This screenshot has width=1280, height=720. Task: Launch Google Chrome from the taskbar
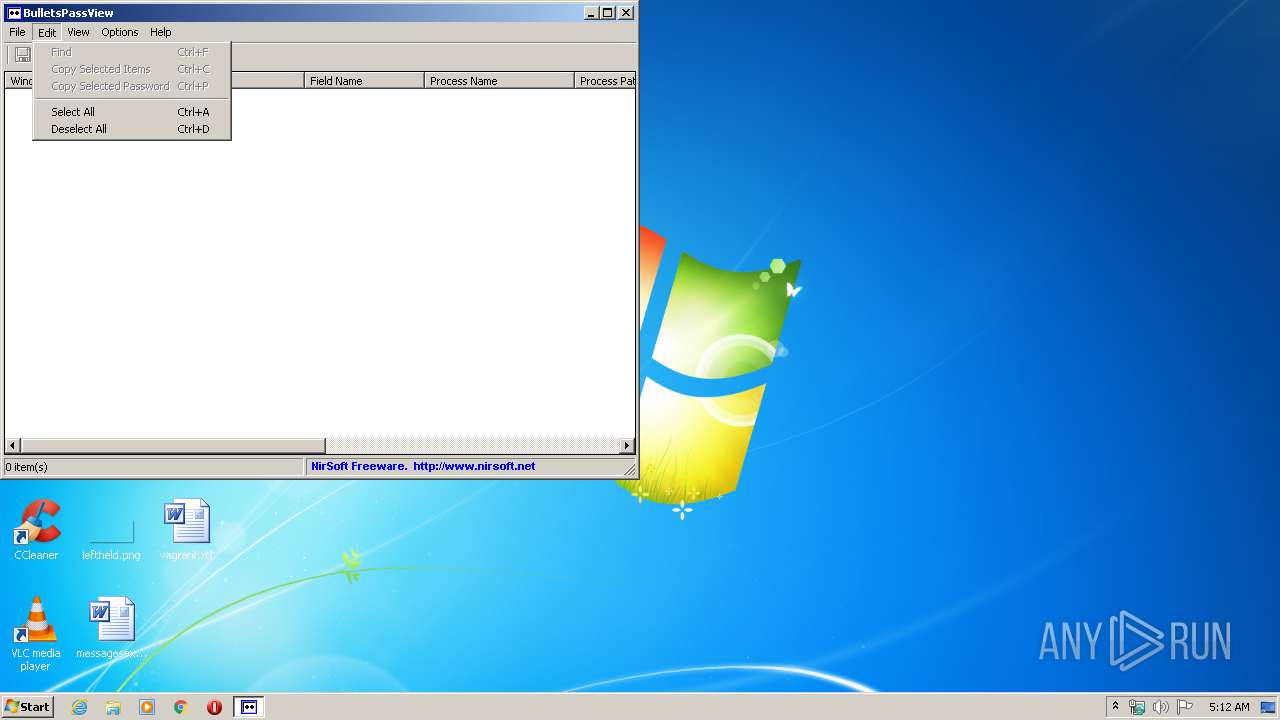click(181, 707)
